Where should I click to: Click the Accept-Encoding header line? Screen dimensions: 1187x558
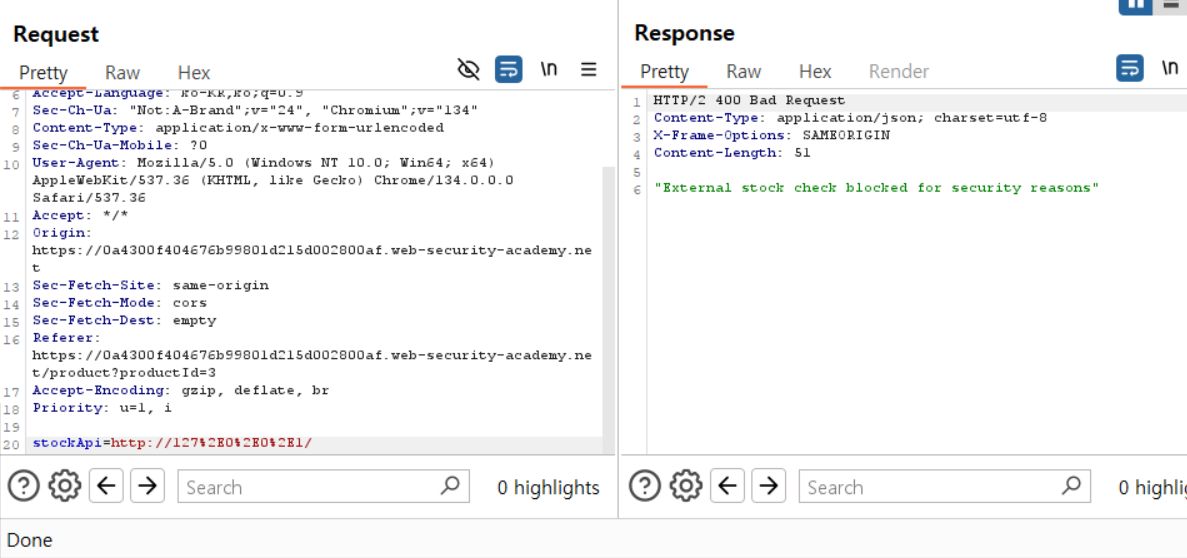point(181,391)
